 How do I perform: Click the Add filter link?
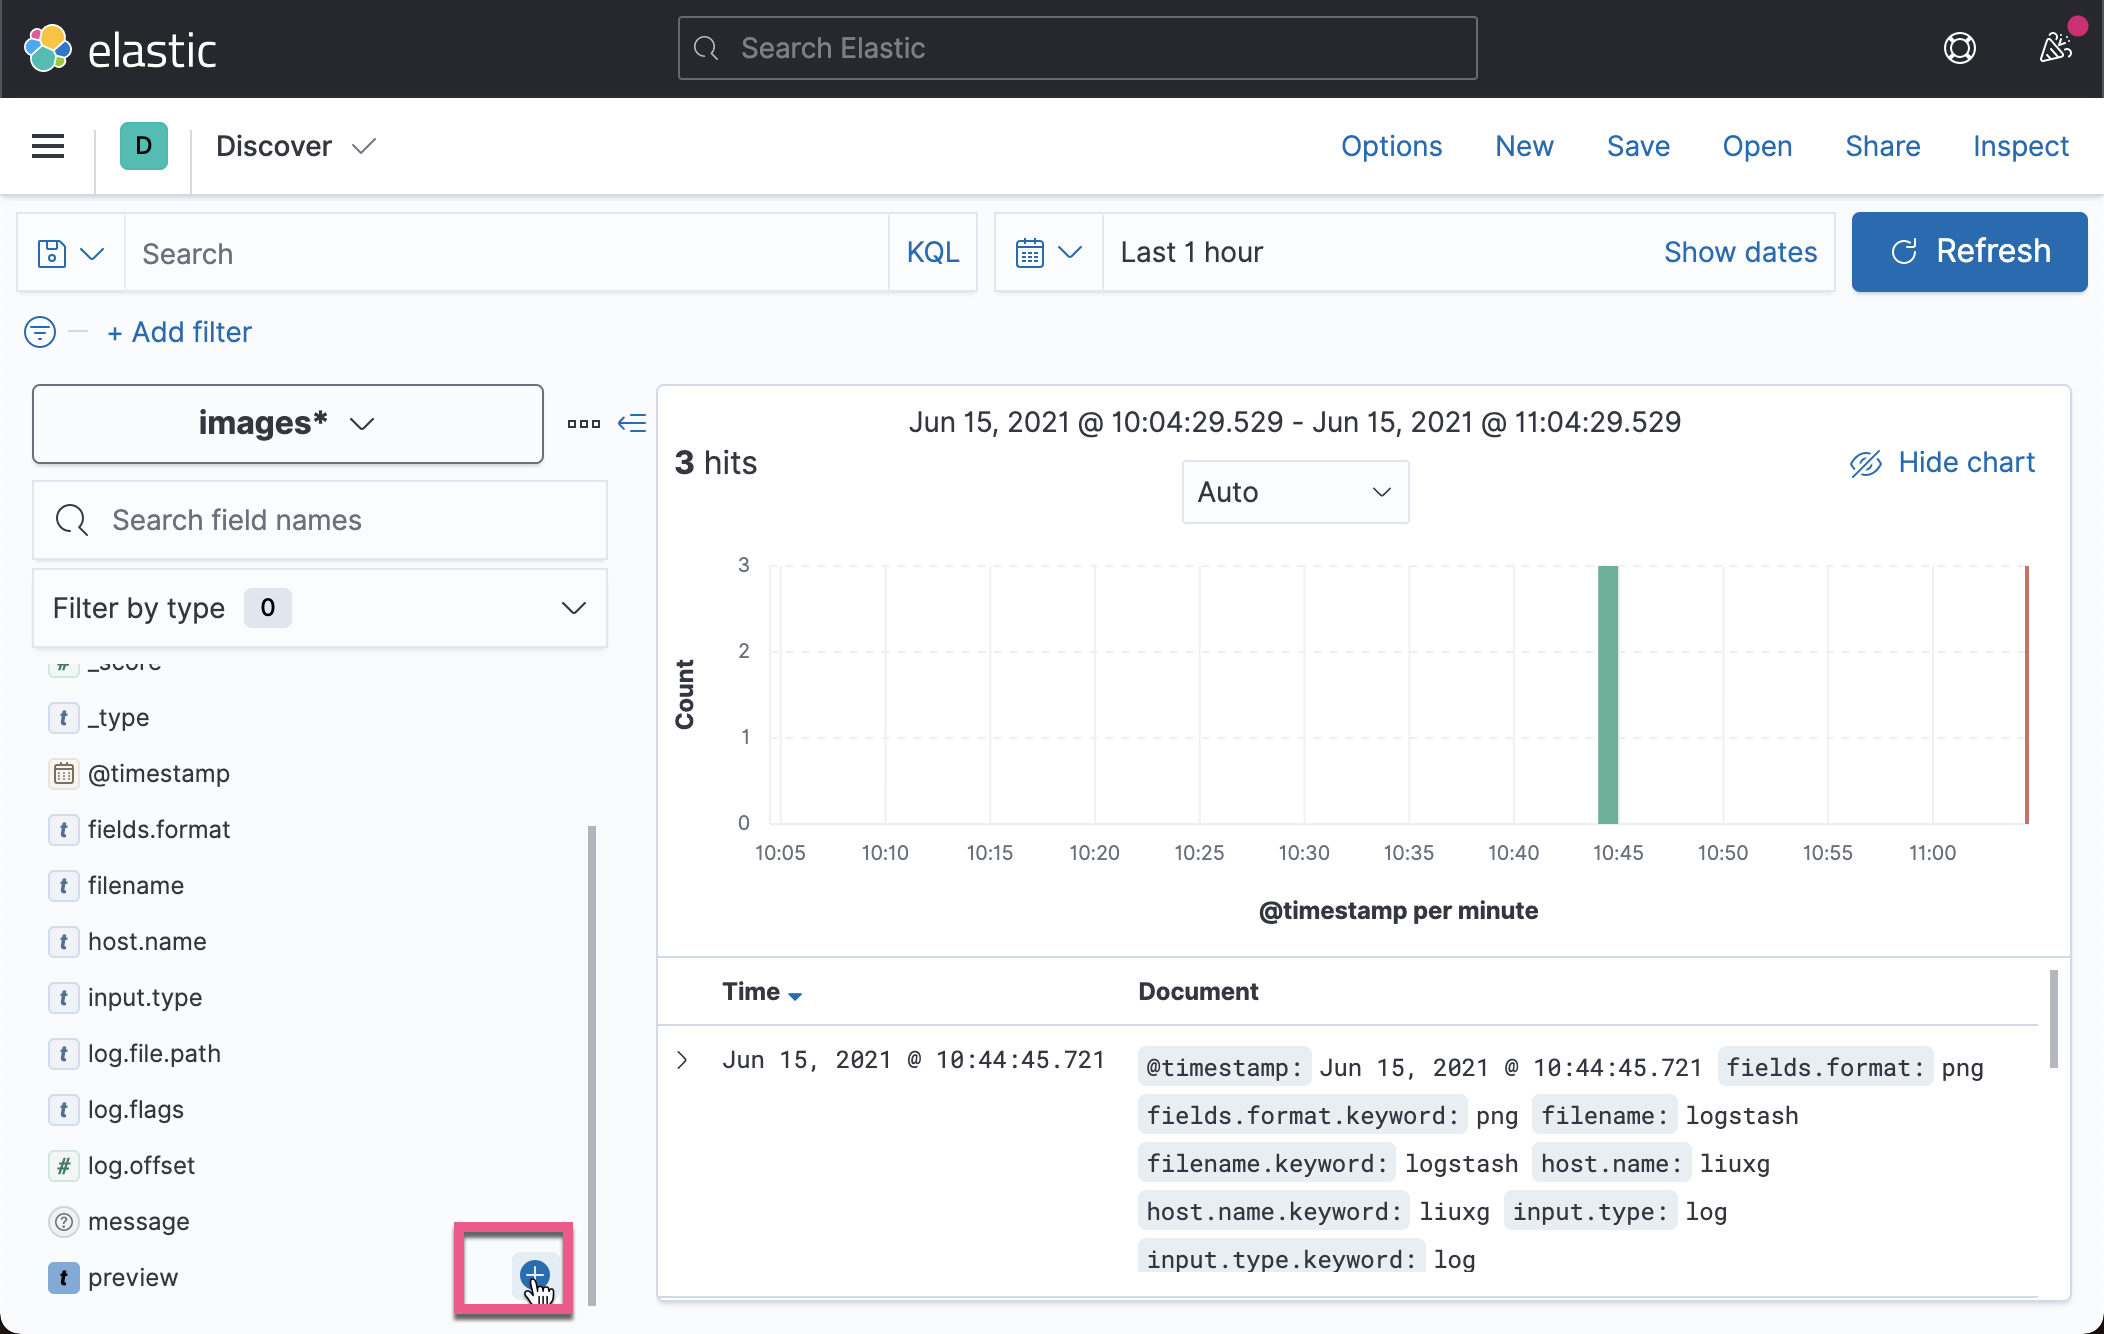point(179,331)
